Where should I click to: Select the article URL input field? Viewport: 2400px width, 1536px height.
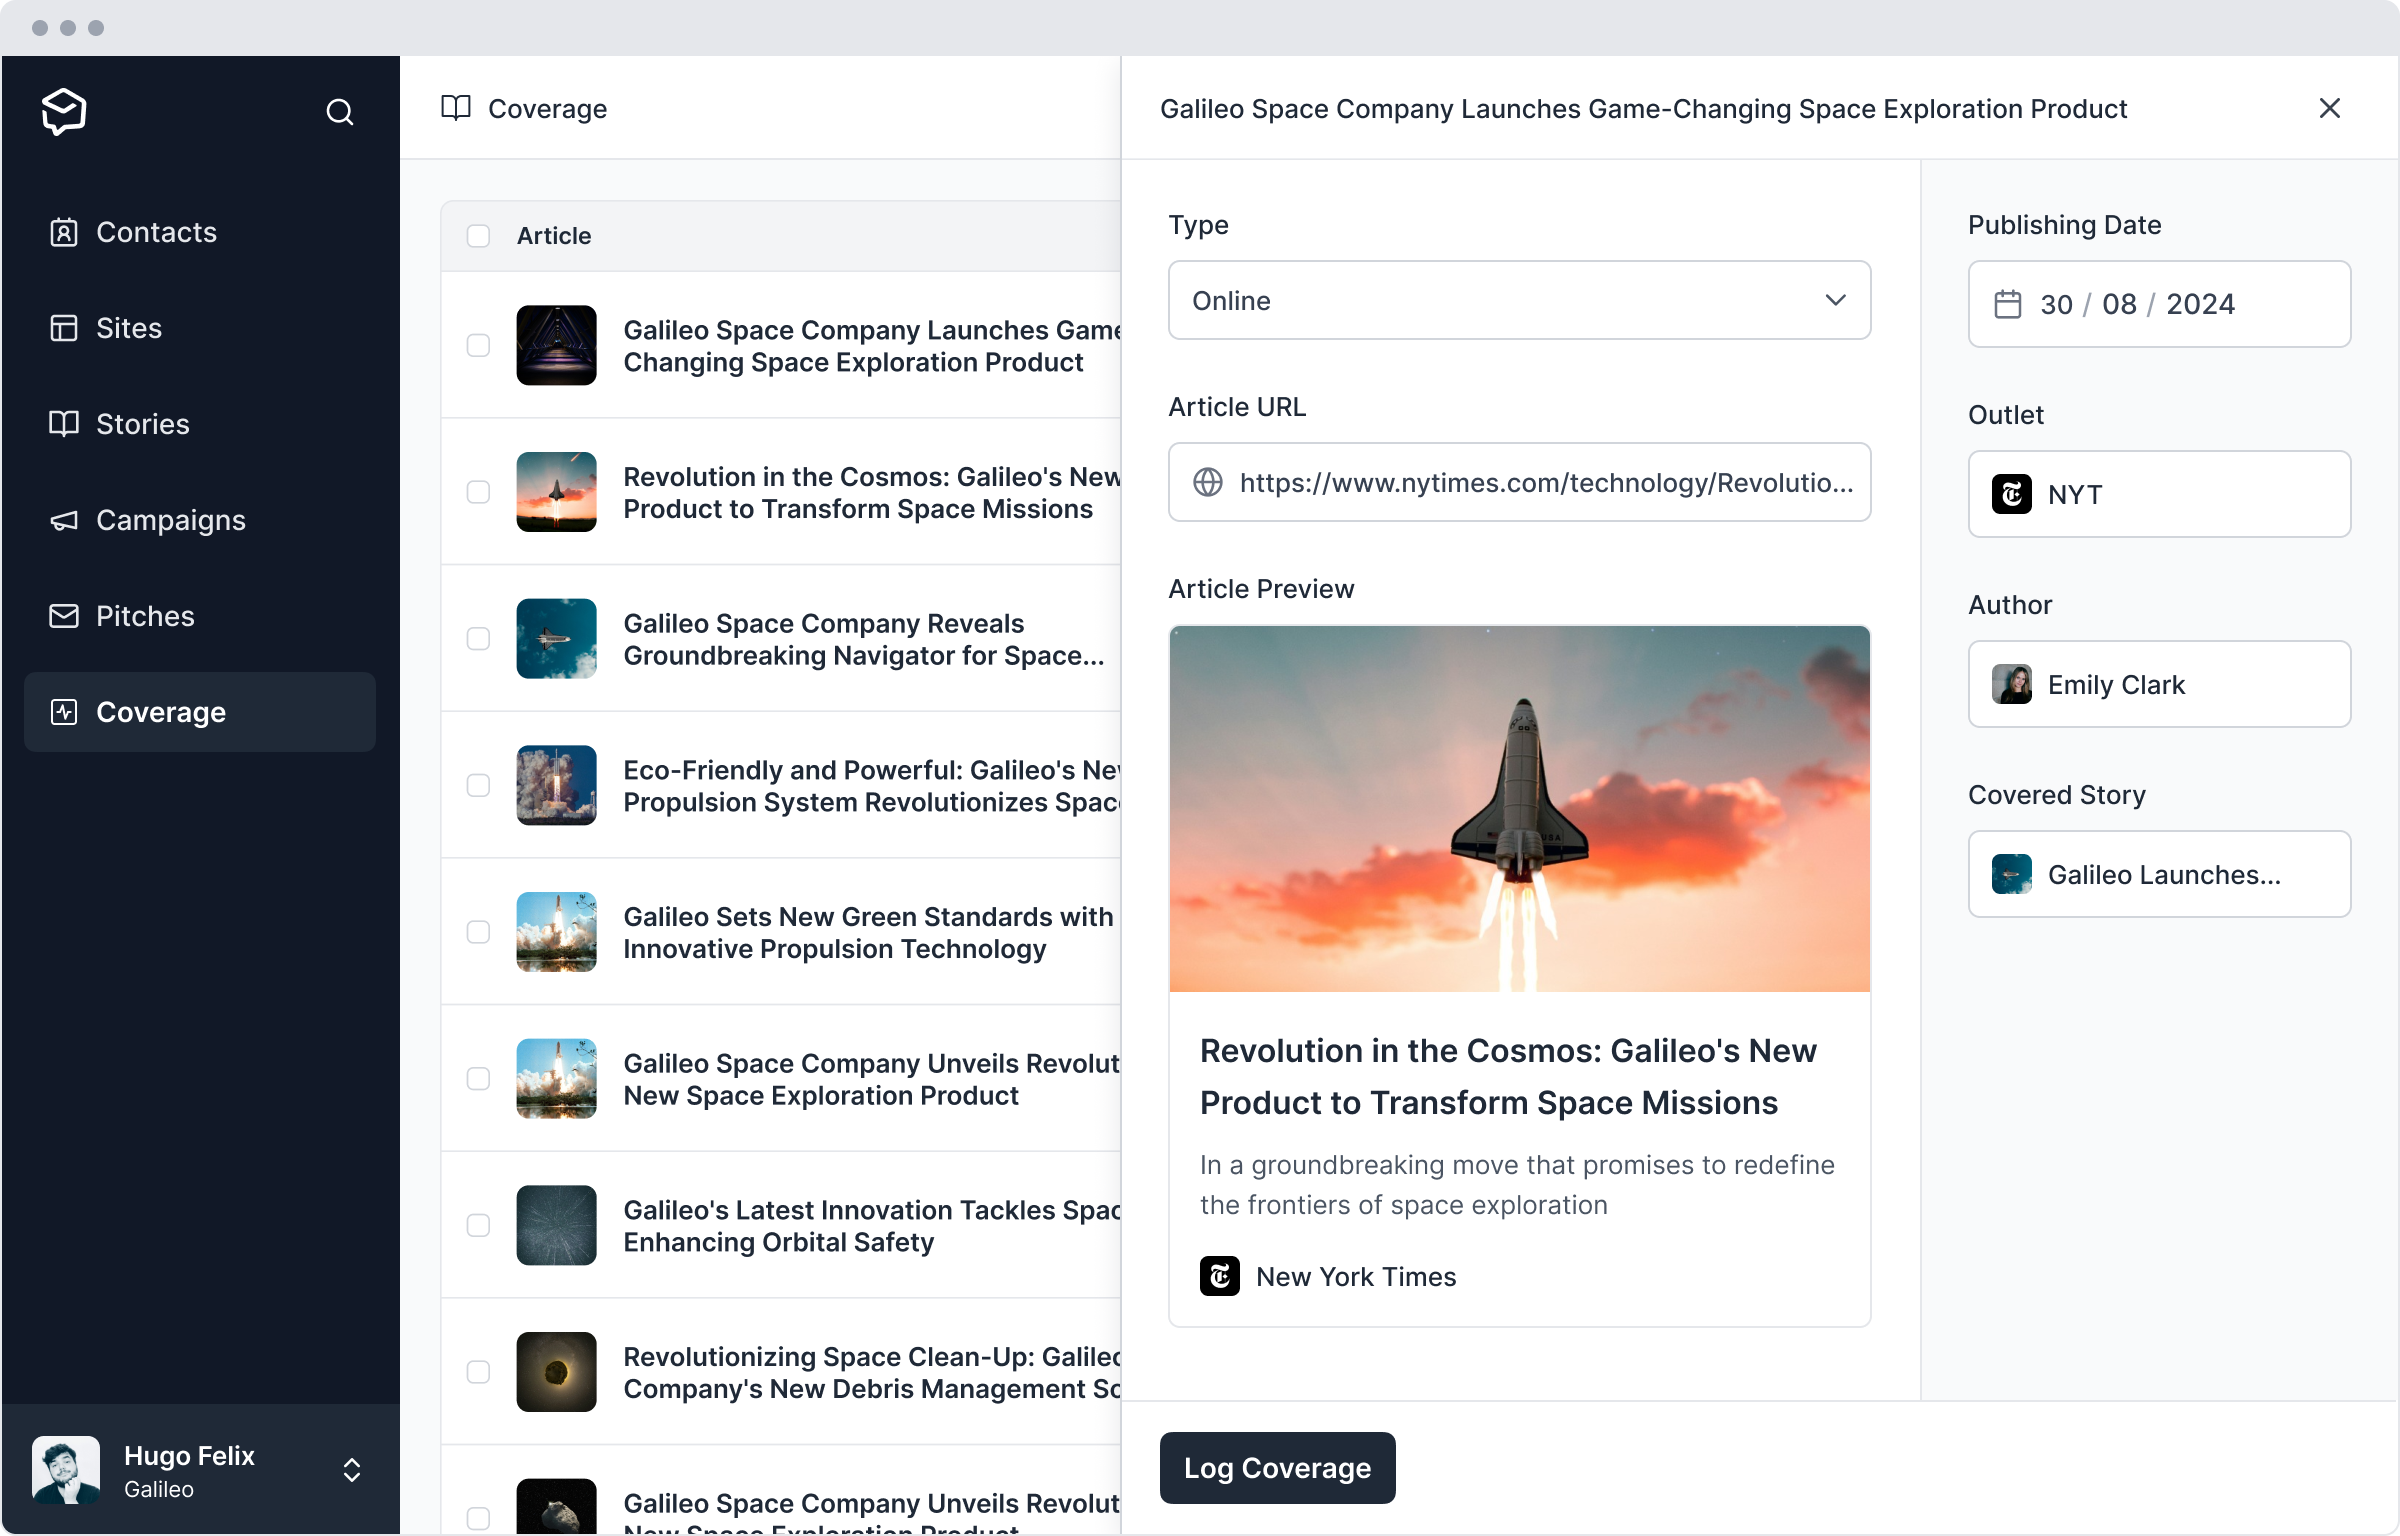(1518, 483)
